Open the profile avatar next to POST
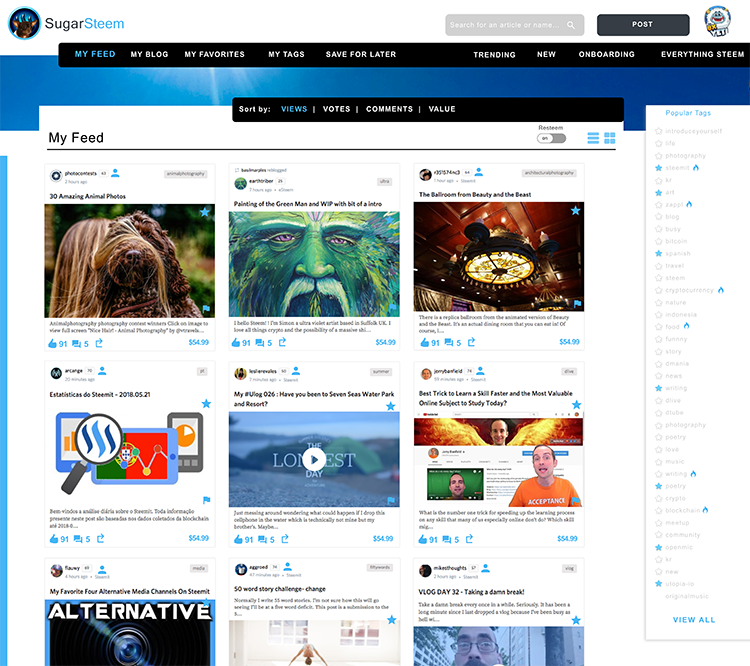 (717, 22)
